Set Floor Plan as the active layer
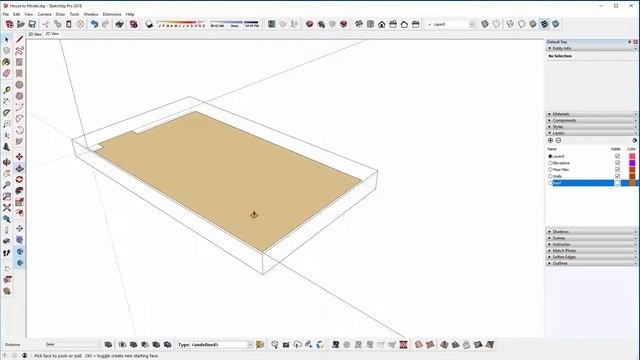640x360 pixels. point(550,169)
